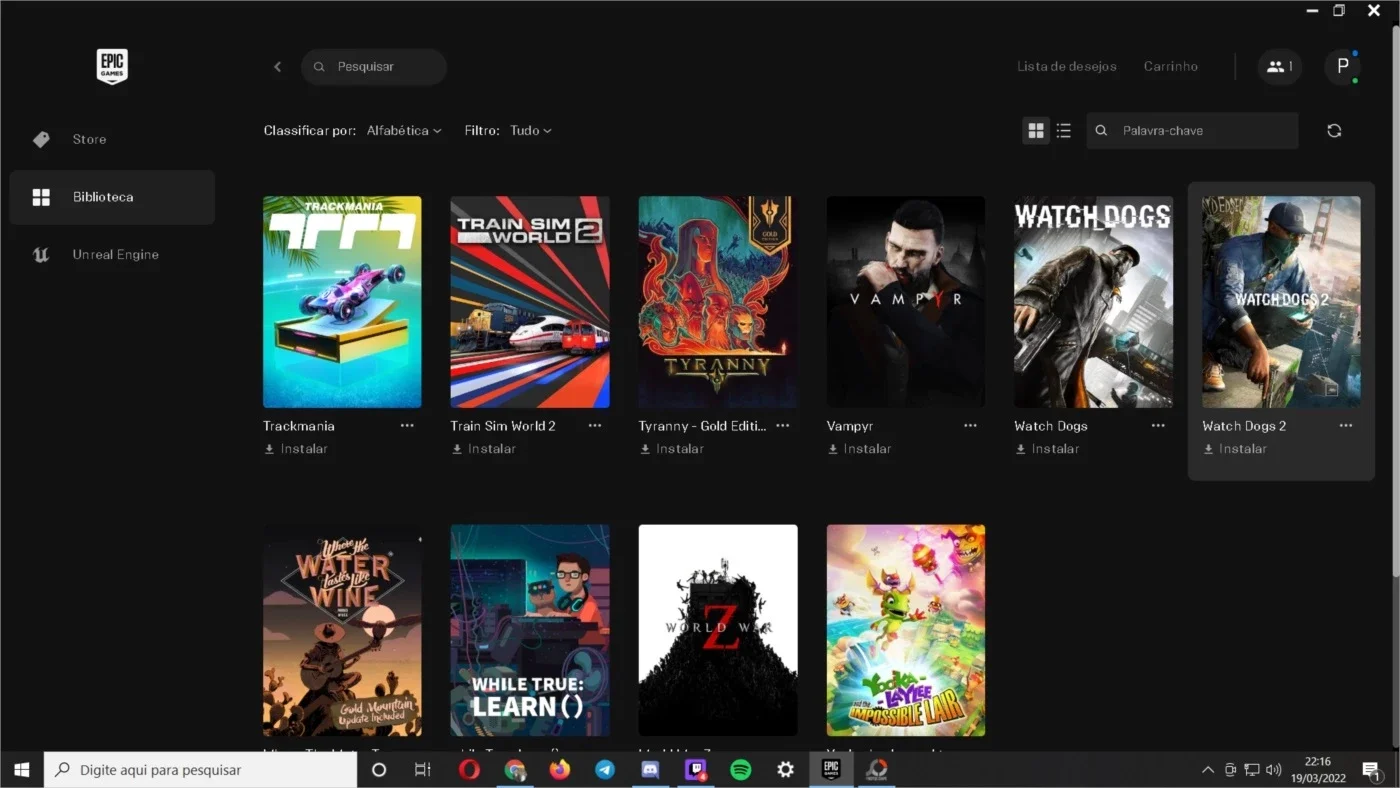Open the friends list icon
The width and height of the screenshot is (1400, 788).
click(1280, 67)
